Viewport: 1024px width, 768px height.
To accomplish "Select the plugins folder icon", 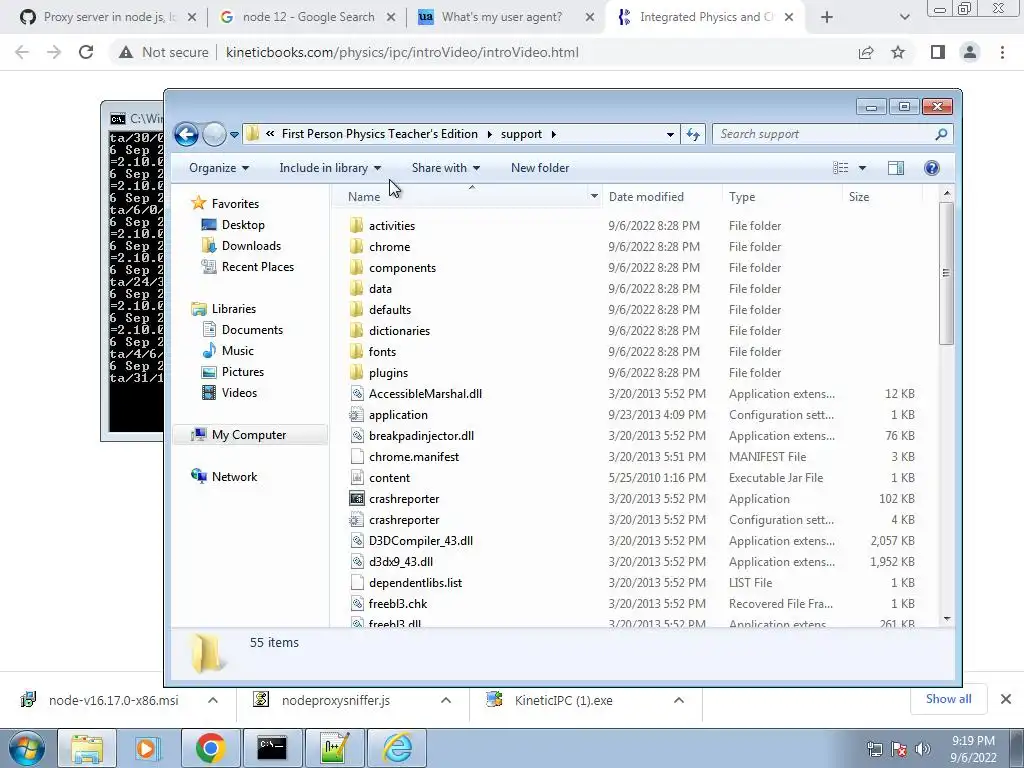I will click(357, 373).
